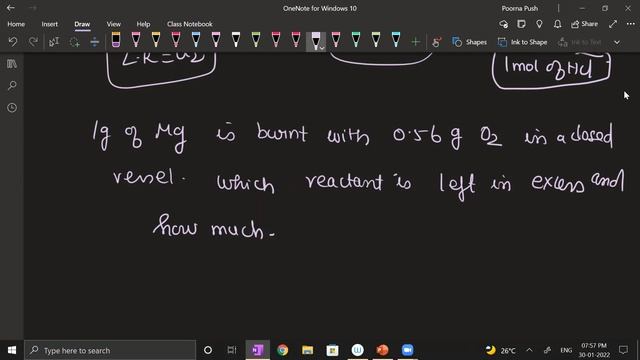640x360 pixels.
Task: Select the light blue pen beside the plus
Action: pos(396,40)
